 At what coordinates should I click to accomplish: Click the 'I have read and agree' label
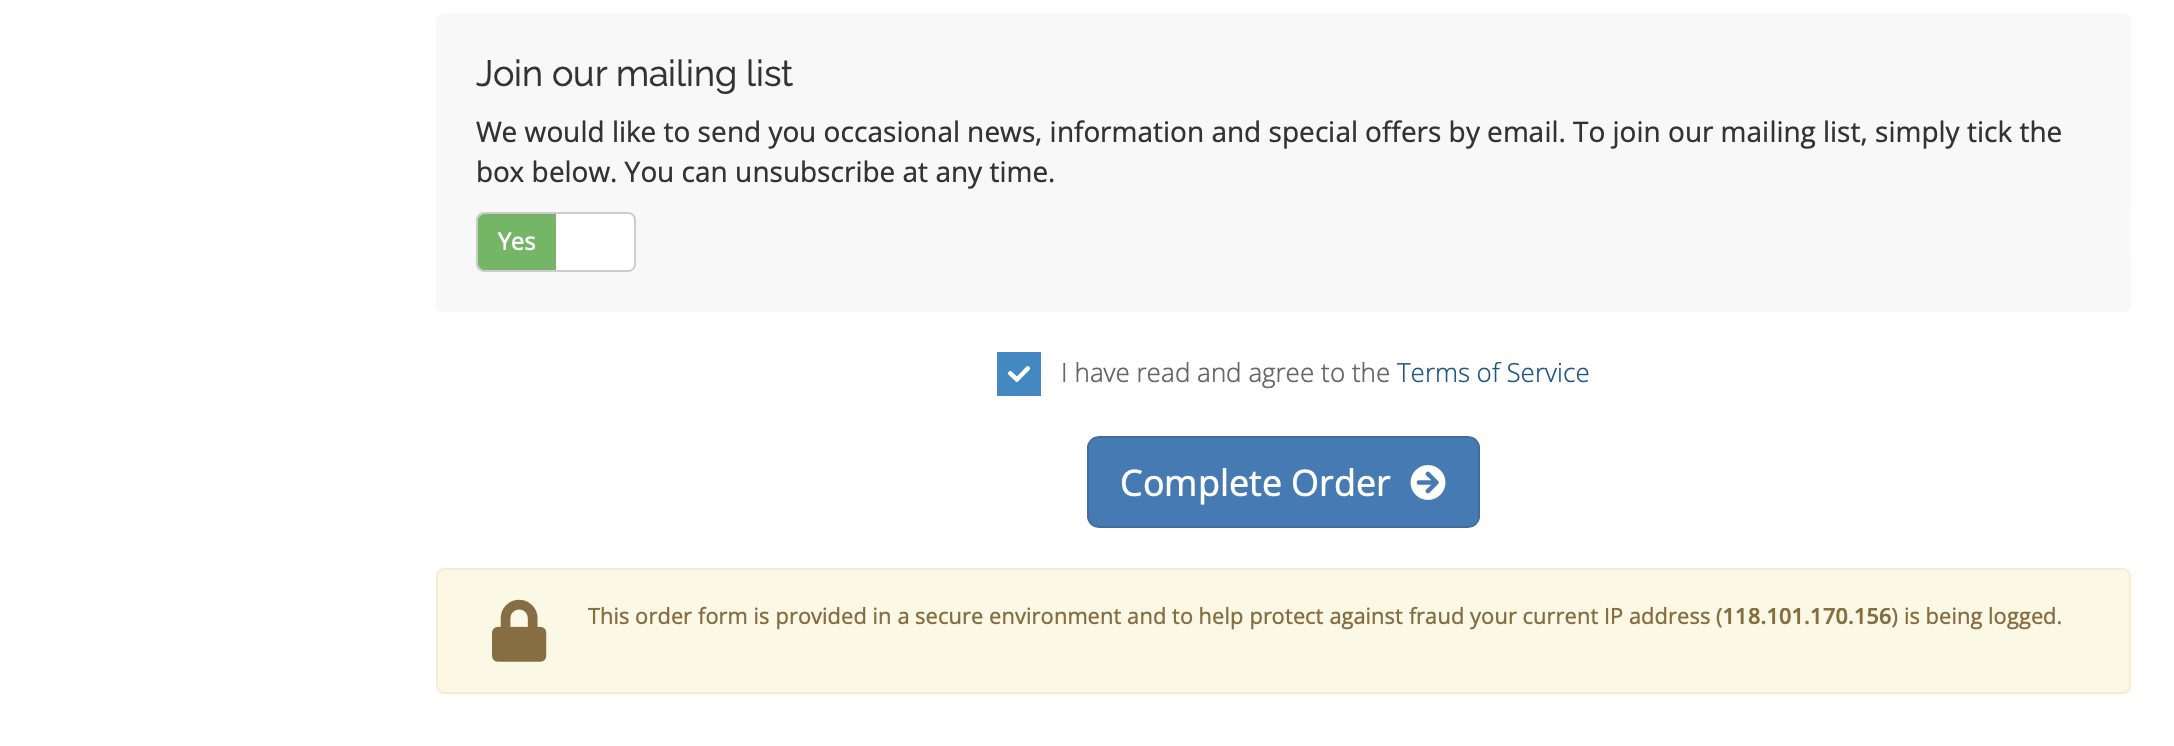tap(1226, 373)
